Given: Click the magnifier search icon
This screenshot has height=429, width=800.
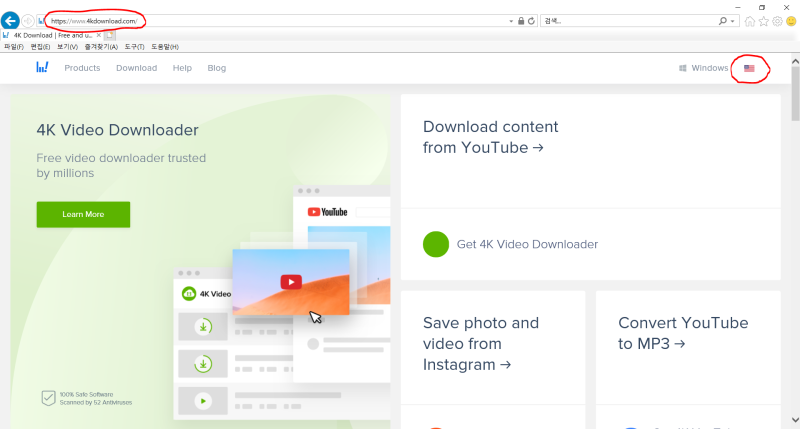Looking at the screenshot, I should pyautogui.click(x=722, y=21).
